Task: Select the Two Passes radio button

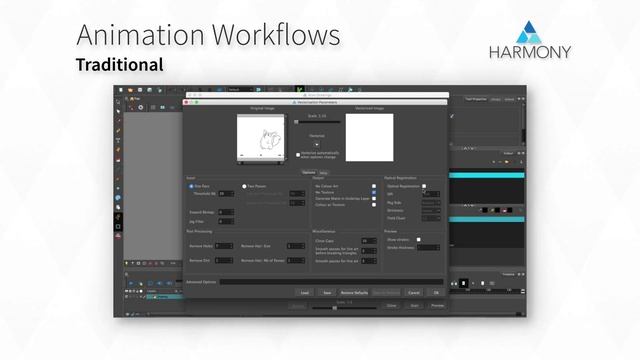Action: pyautogui.click(x=244, y=186)
